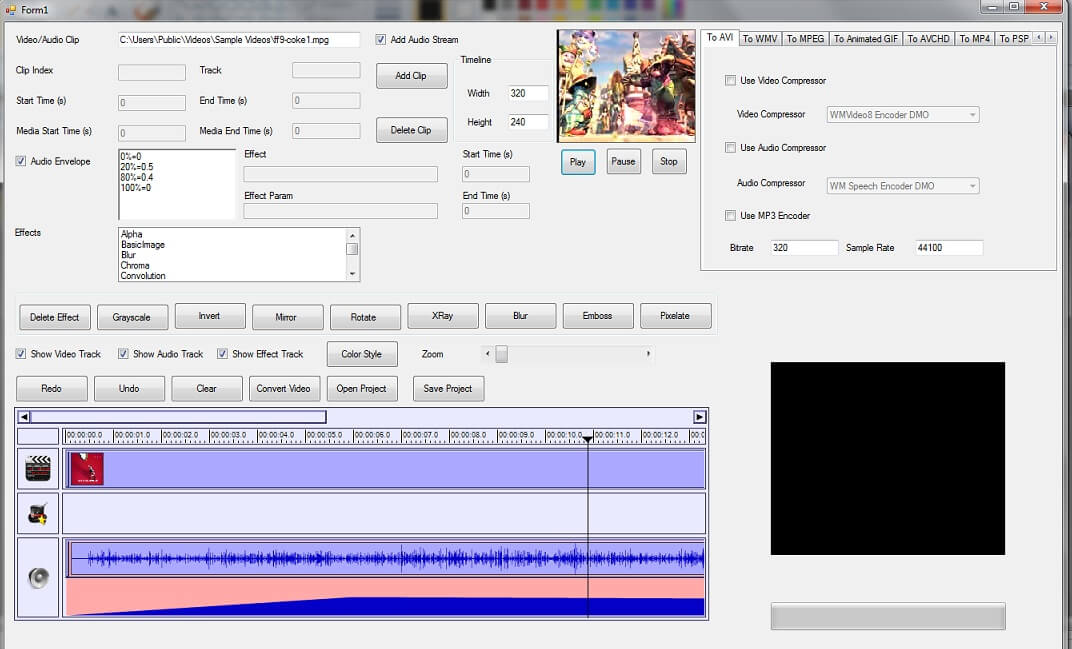This screenshot has width=1072, height=649.
Task: Click the audio track speaker icon
Action: click(x=36, y=576)
